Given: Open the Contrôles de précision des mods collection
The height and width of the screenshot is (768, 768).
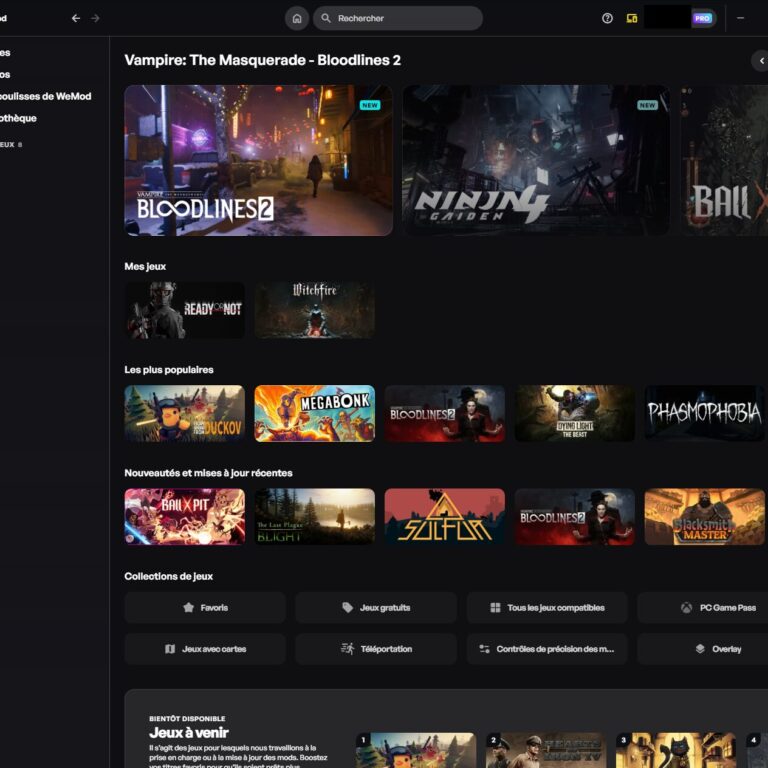Looking at the screenshot, I should (547, 649).
